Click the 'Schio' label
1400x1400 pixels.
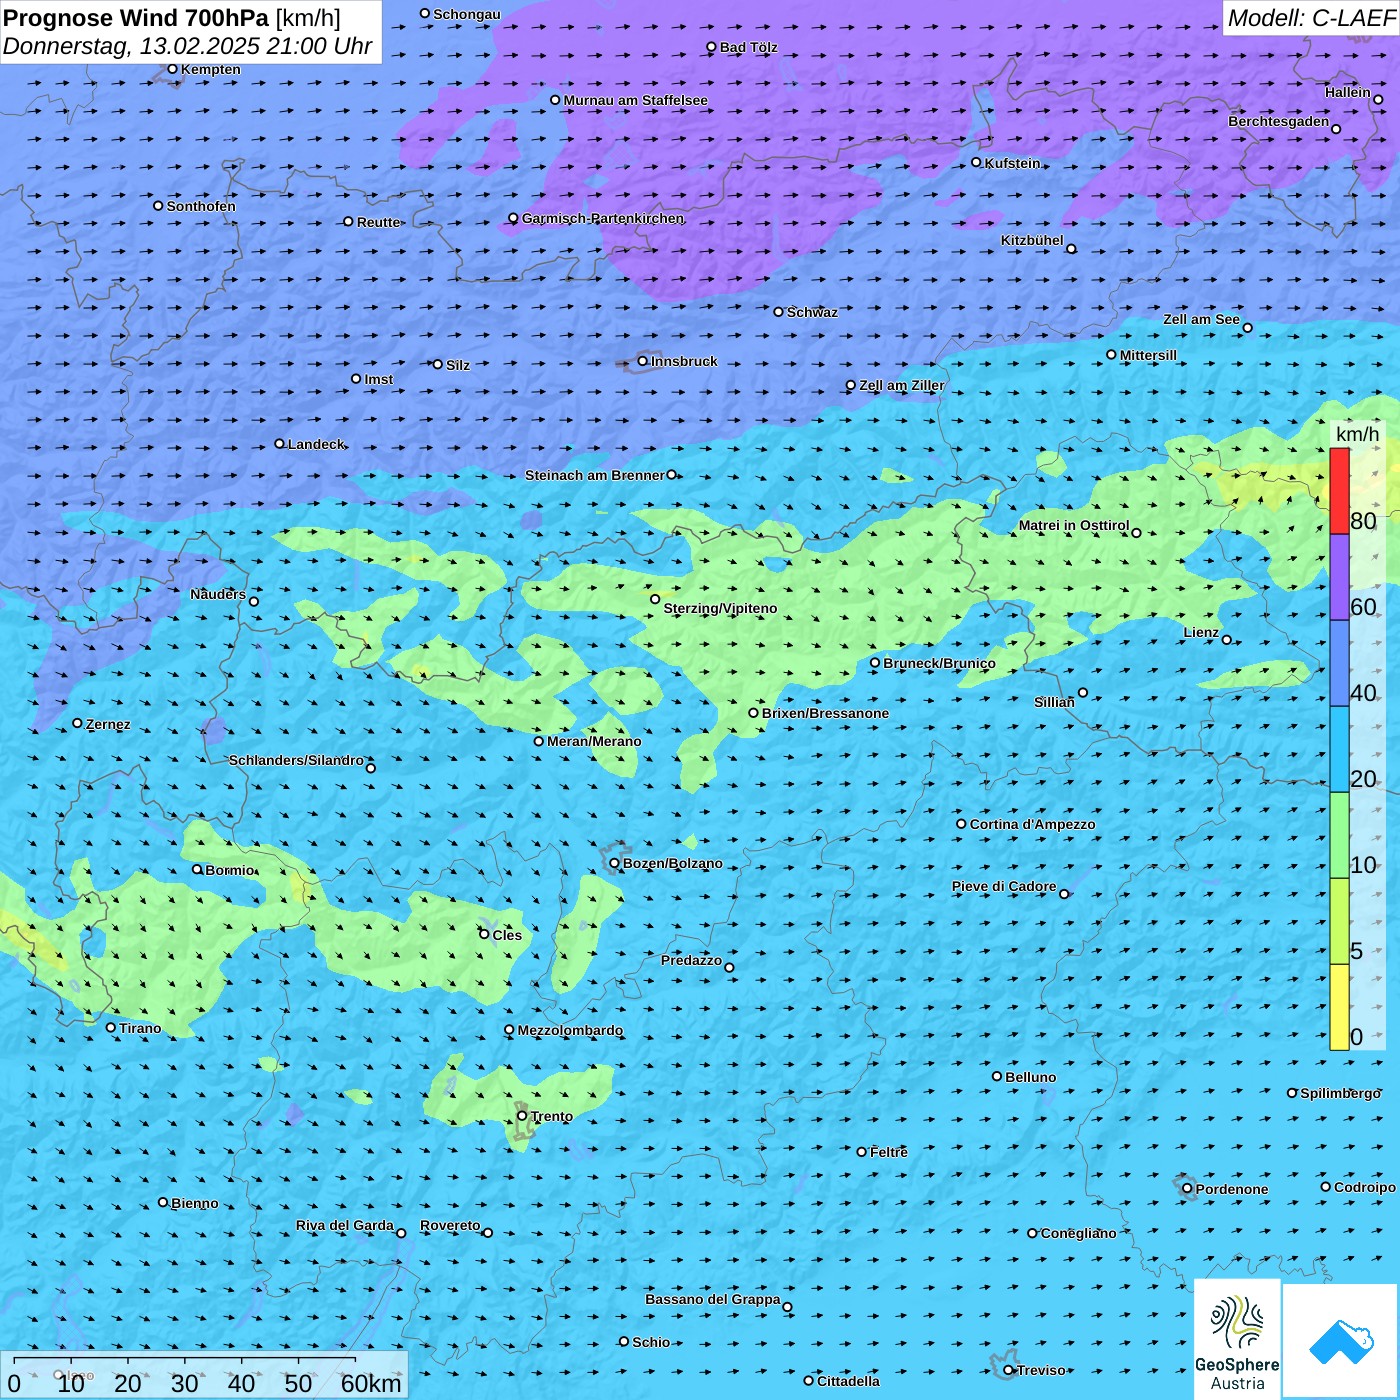(x=651, y=1342)
